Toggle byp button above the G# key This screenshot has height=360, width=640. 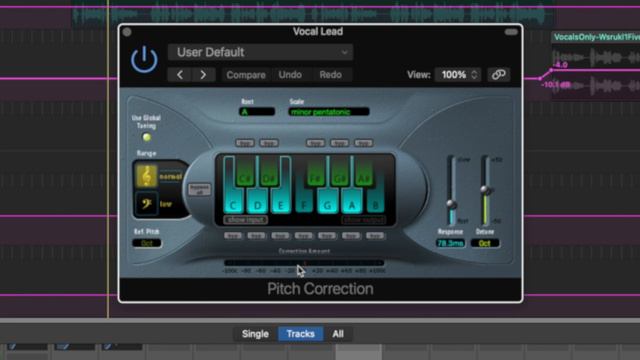[x=340, y=143]
